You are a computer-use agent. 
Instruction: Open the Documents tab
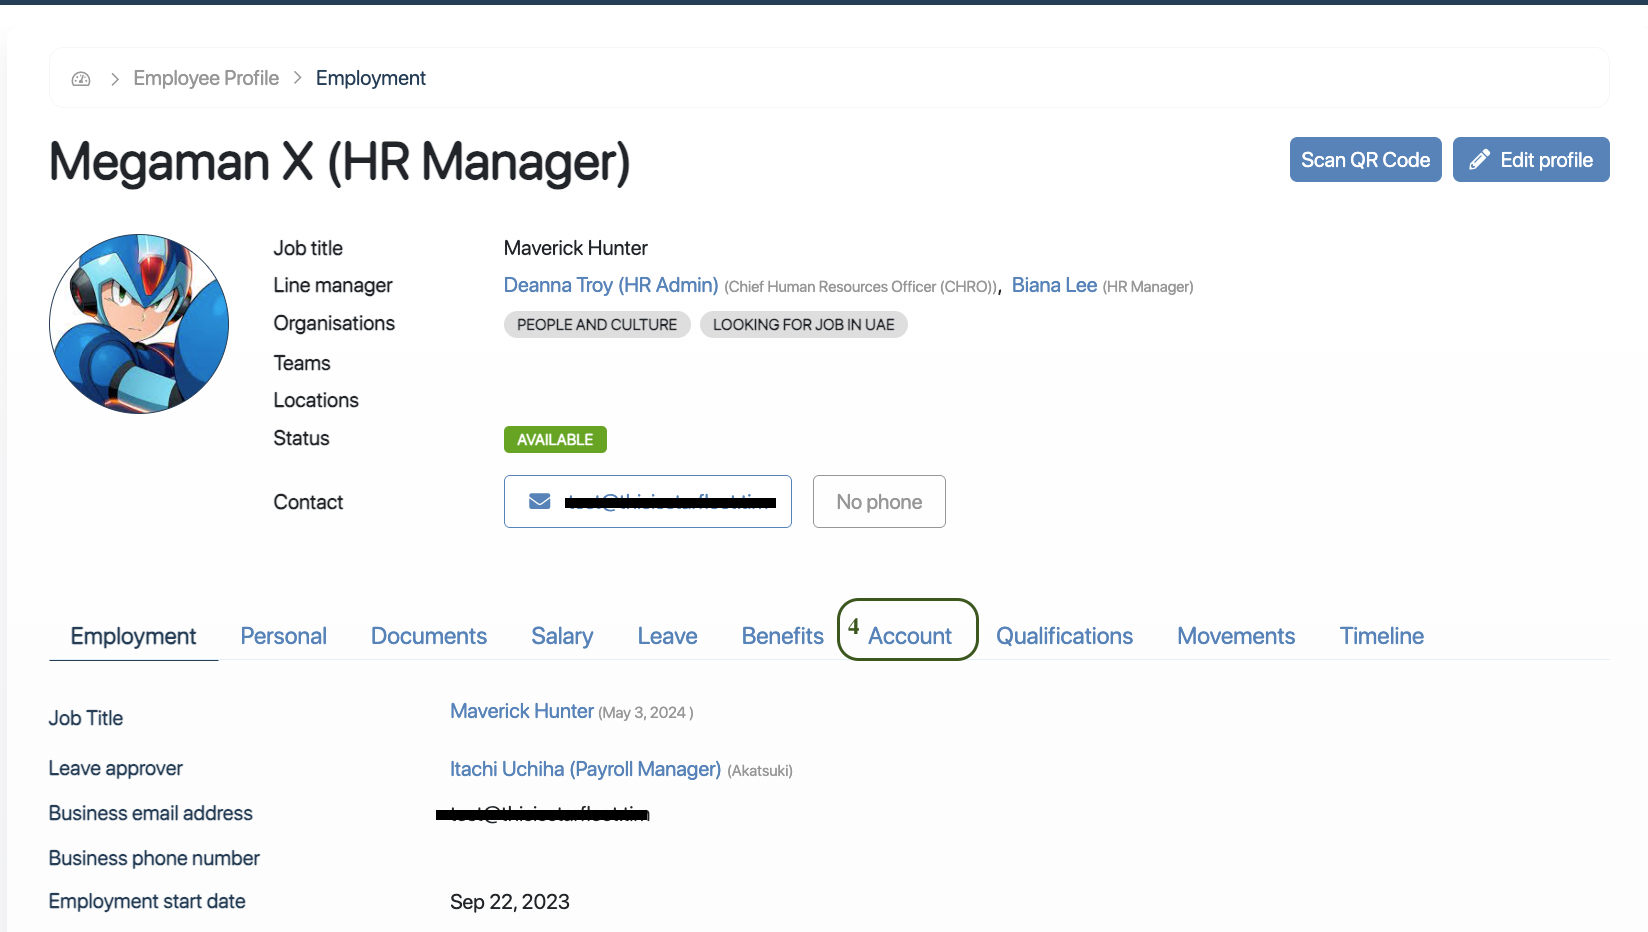[428, 636]
